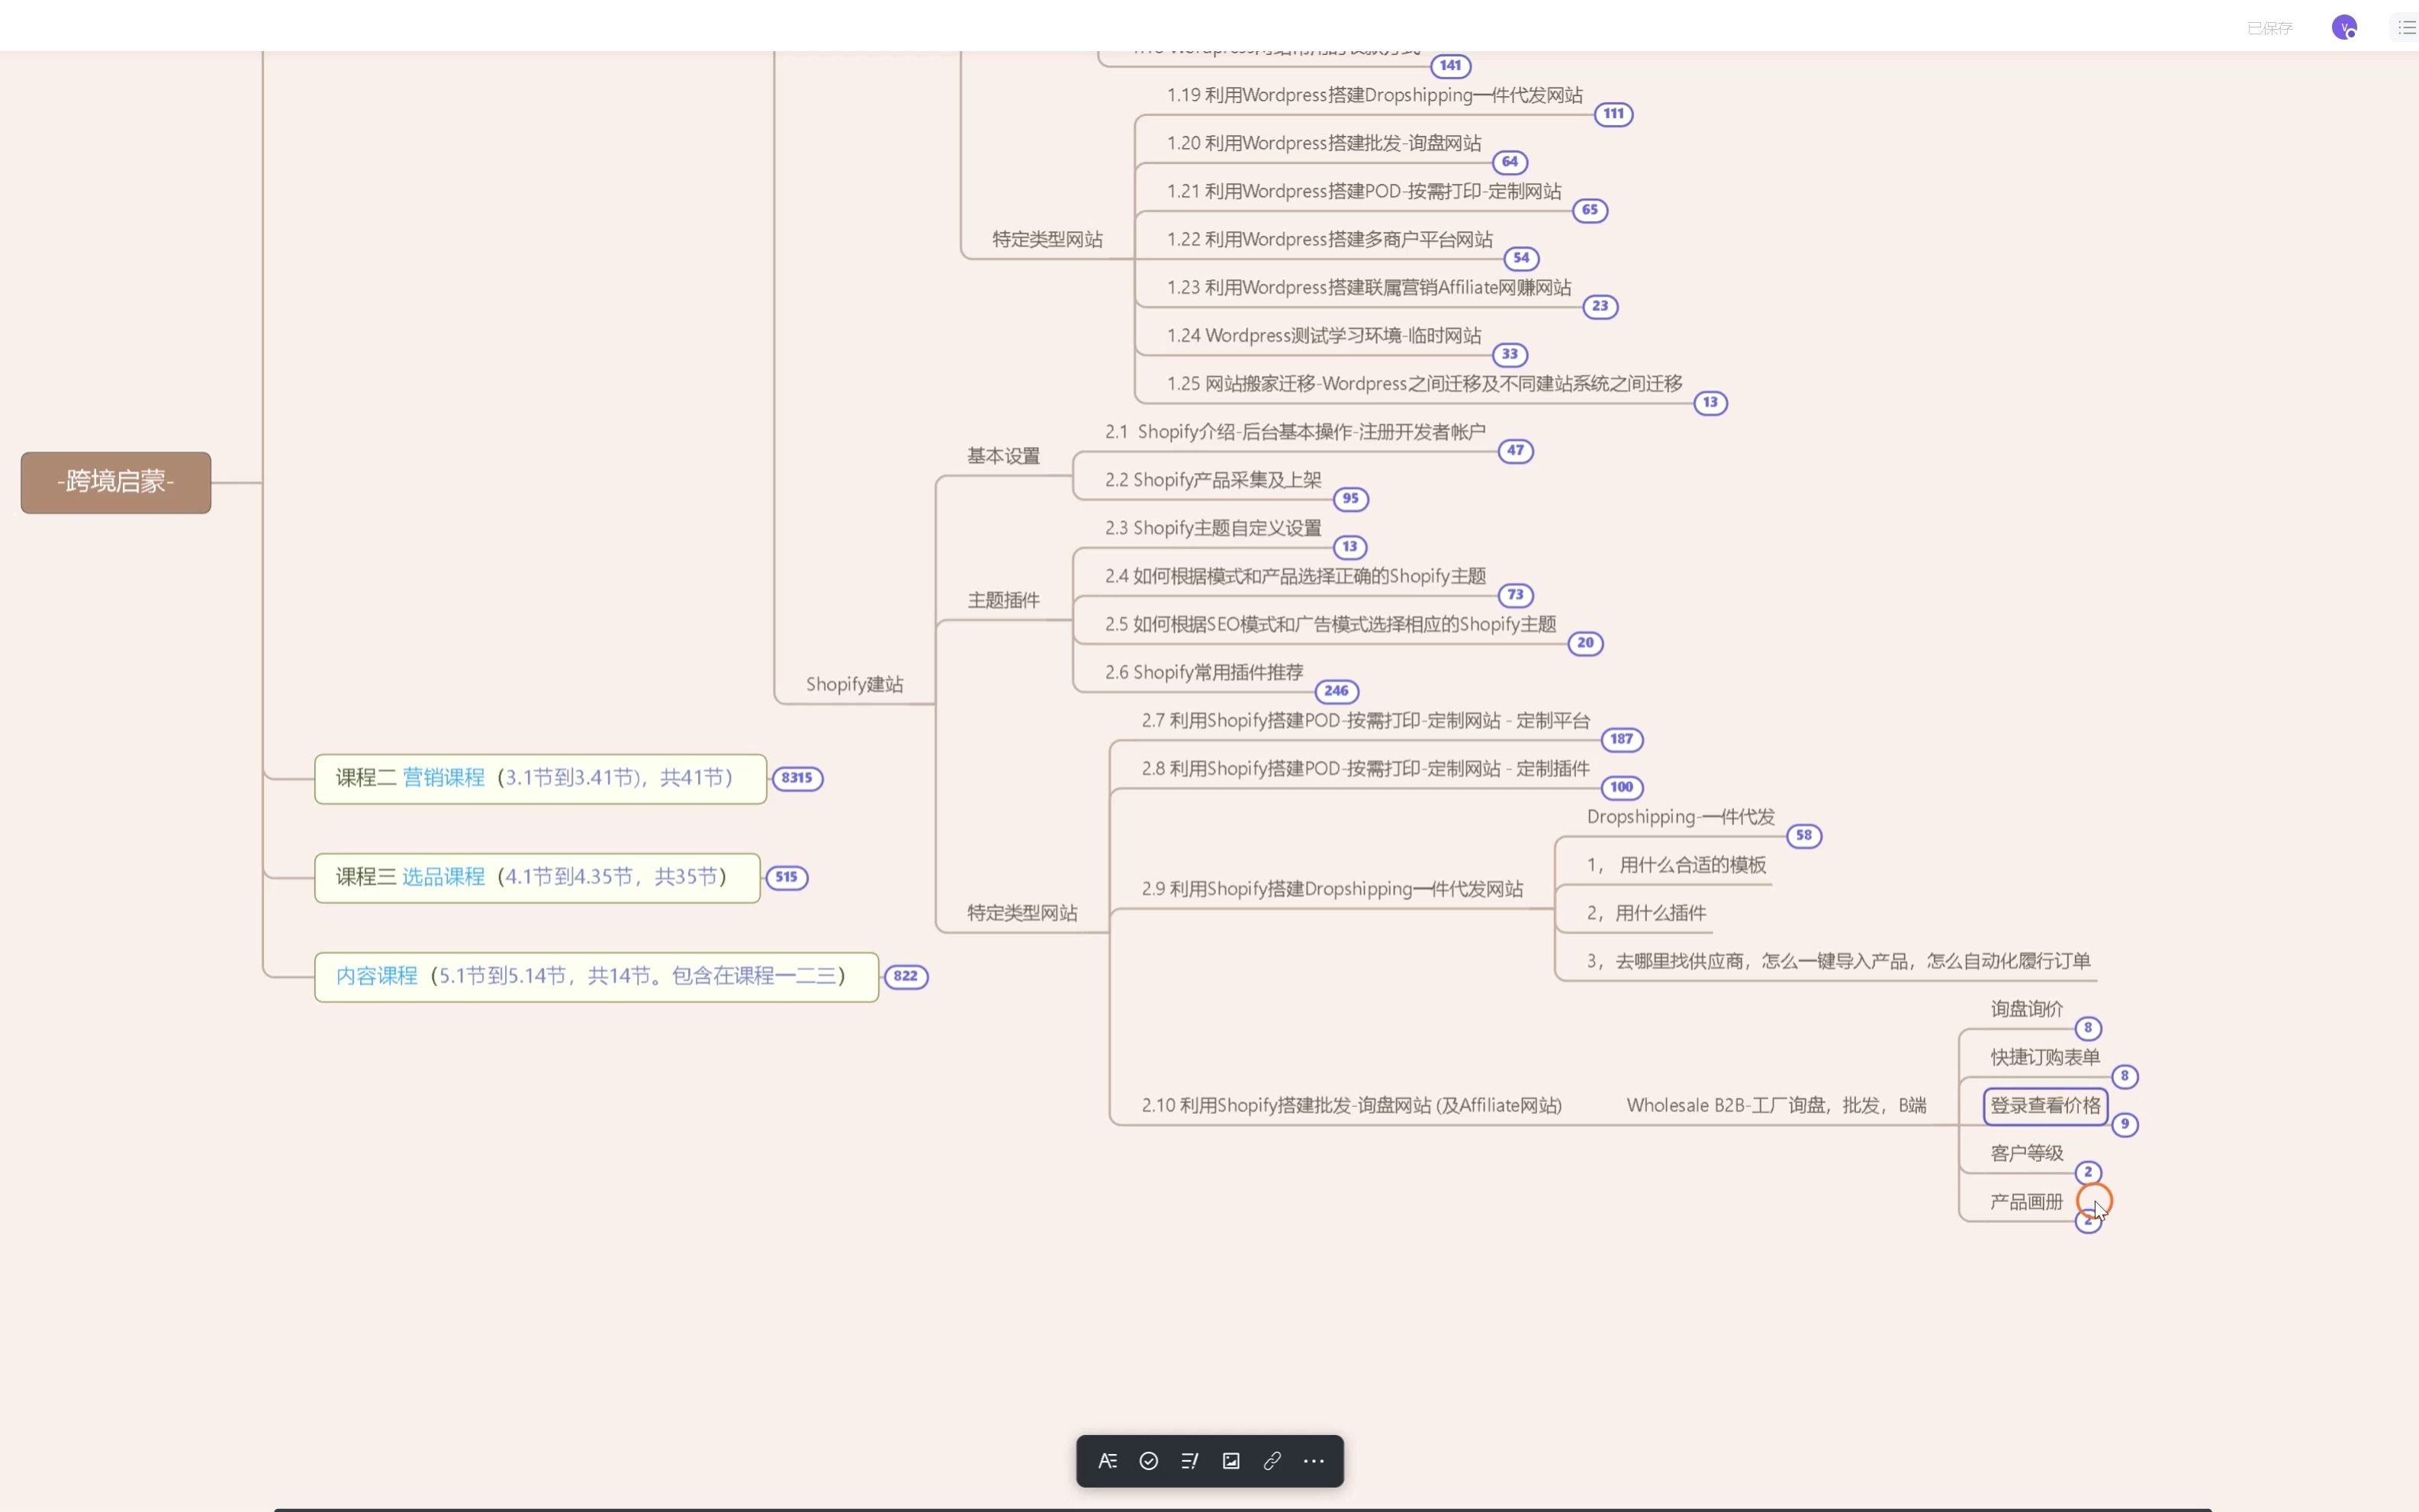Viewport: 2419px width, 1512px height.
Task: Add a hyperlink via the link icon
Action: tap(1271, 1460)
